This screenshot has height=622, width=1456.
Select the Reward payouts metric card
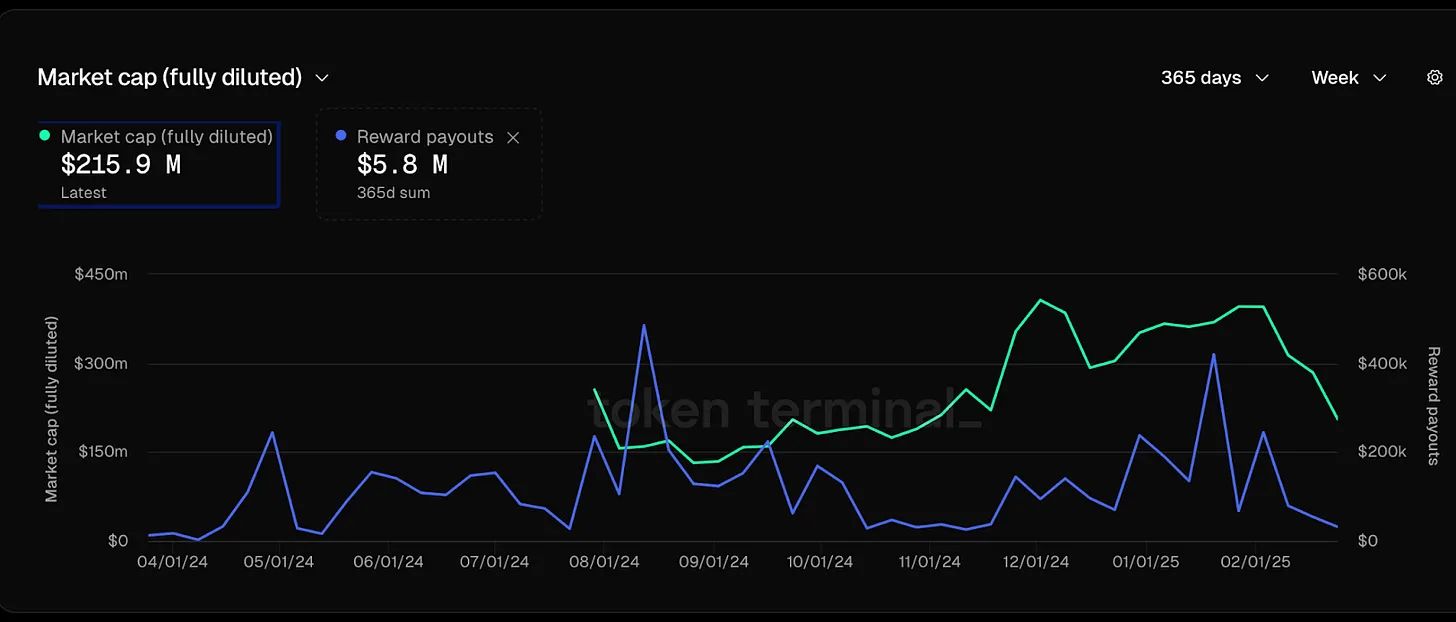(x=429, y=164)
